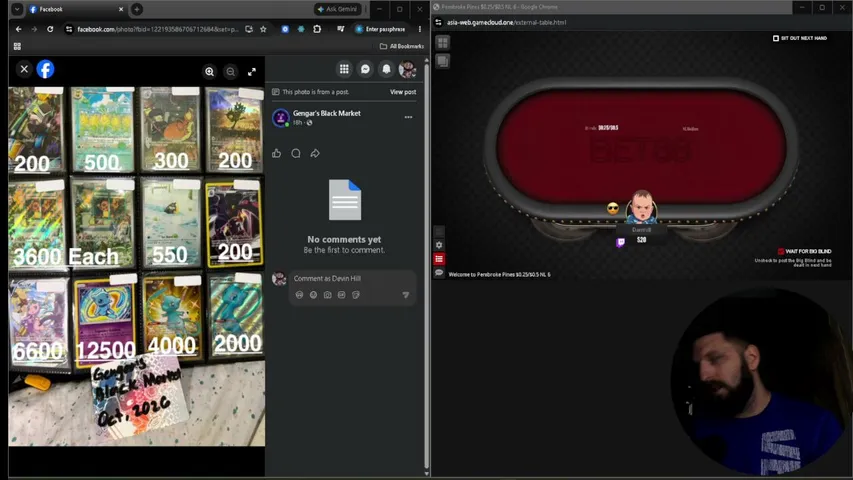
Task: Open the apps grid in bookmarks bar
Action: pos(17,46)
